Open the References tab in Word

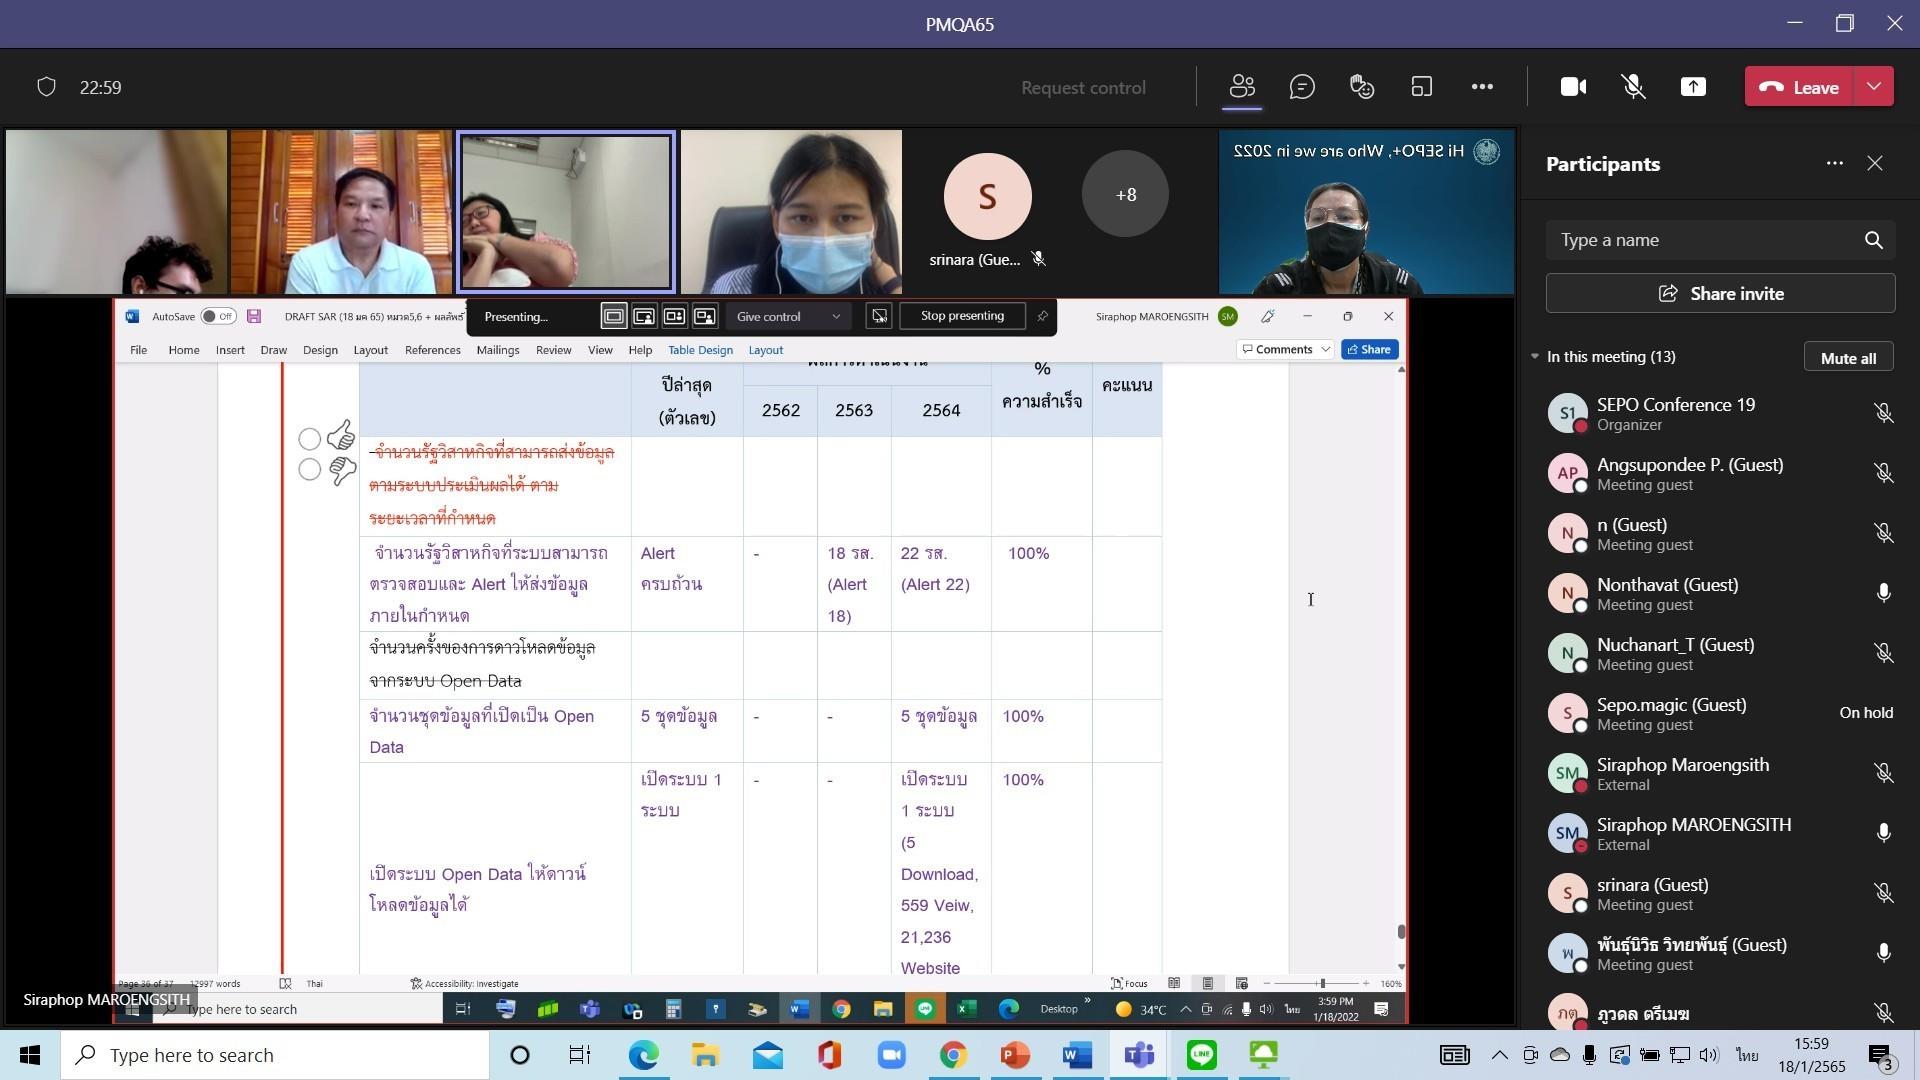tap(432, 350)
